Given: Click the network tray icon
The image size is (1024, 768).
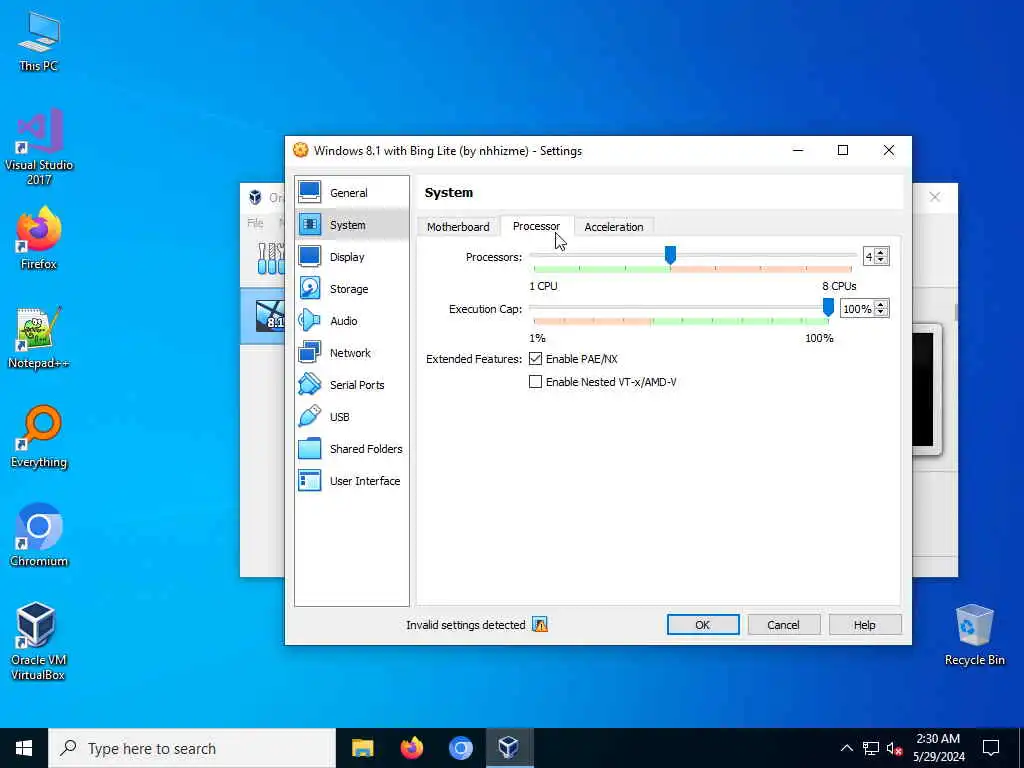Looking at the screenshot, I should 871,748.
